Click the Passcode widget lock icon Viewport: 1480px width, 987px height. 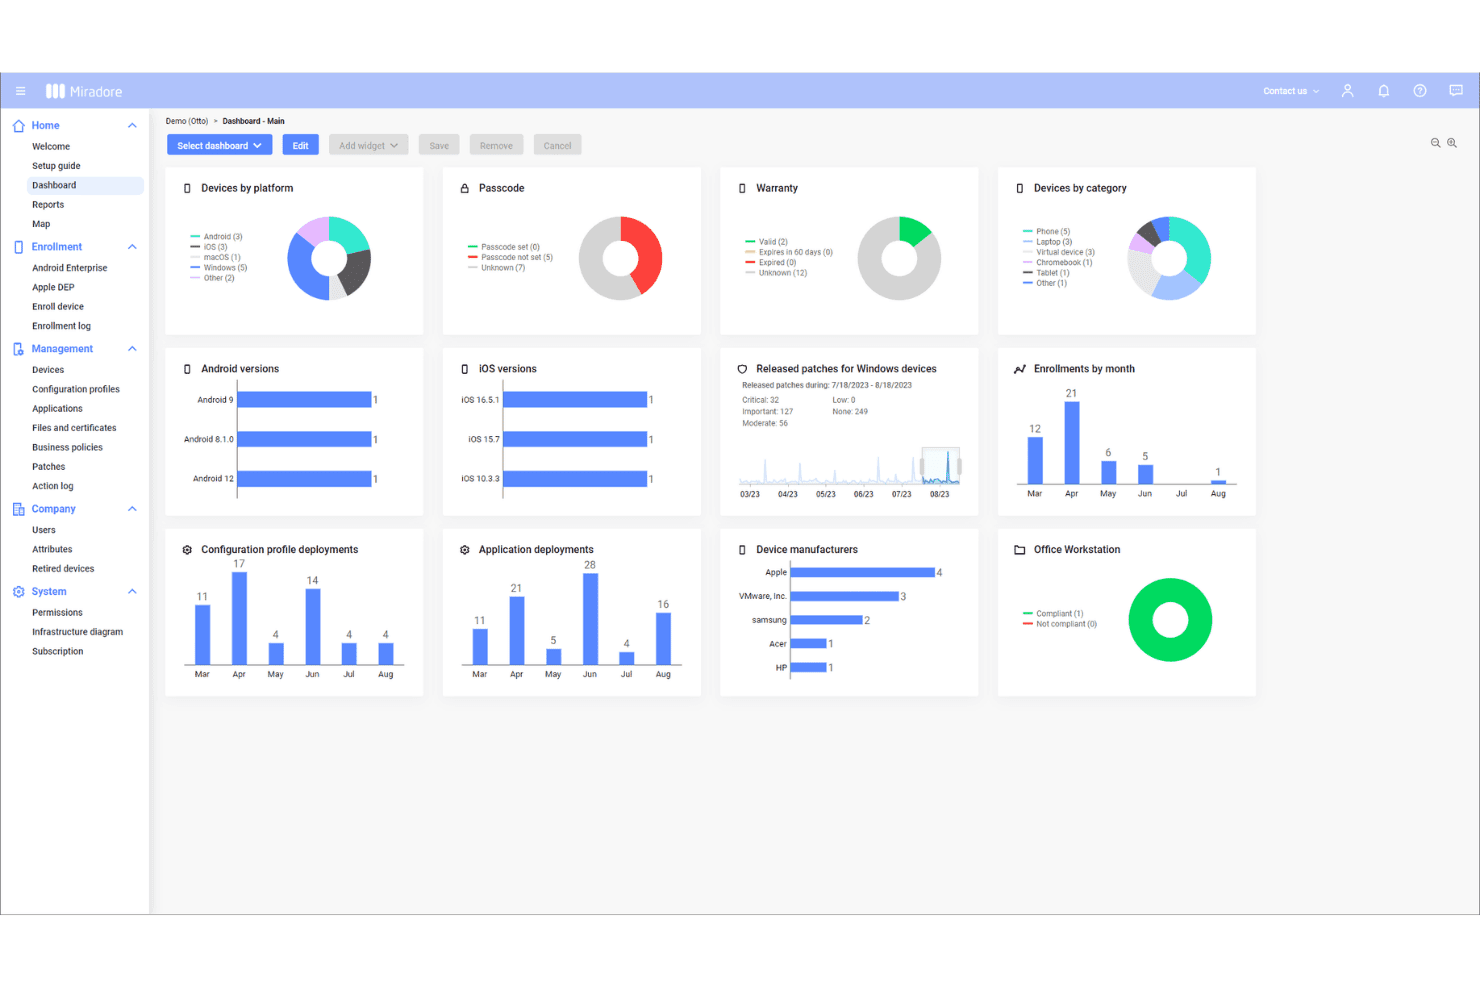465,188
